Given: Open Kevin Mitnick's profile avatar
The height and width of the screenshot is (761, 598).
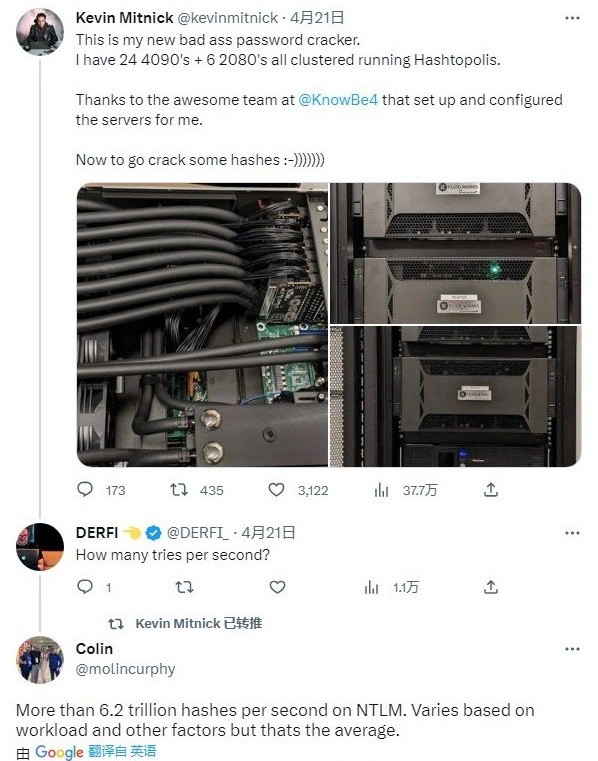Looking at the screenshot, I should (x=40, y=32).
